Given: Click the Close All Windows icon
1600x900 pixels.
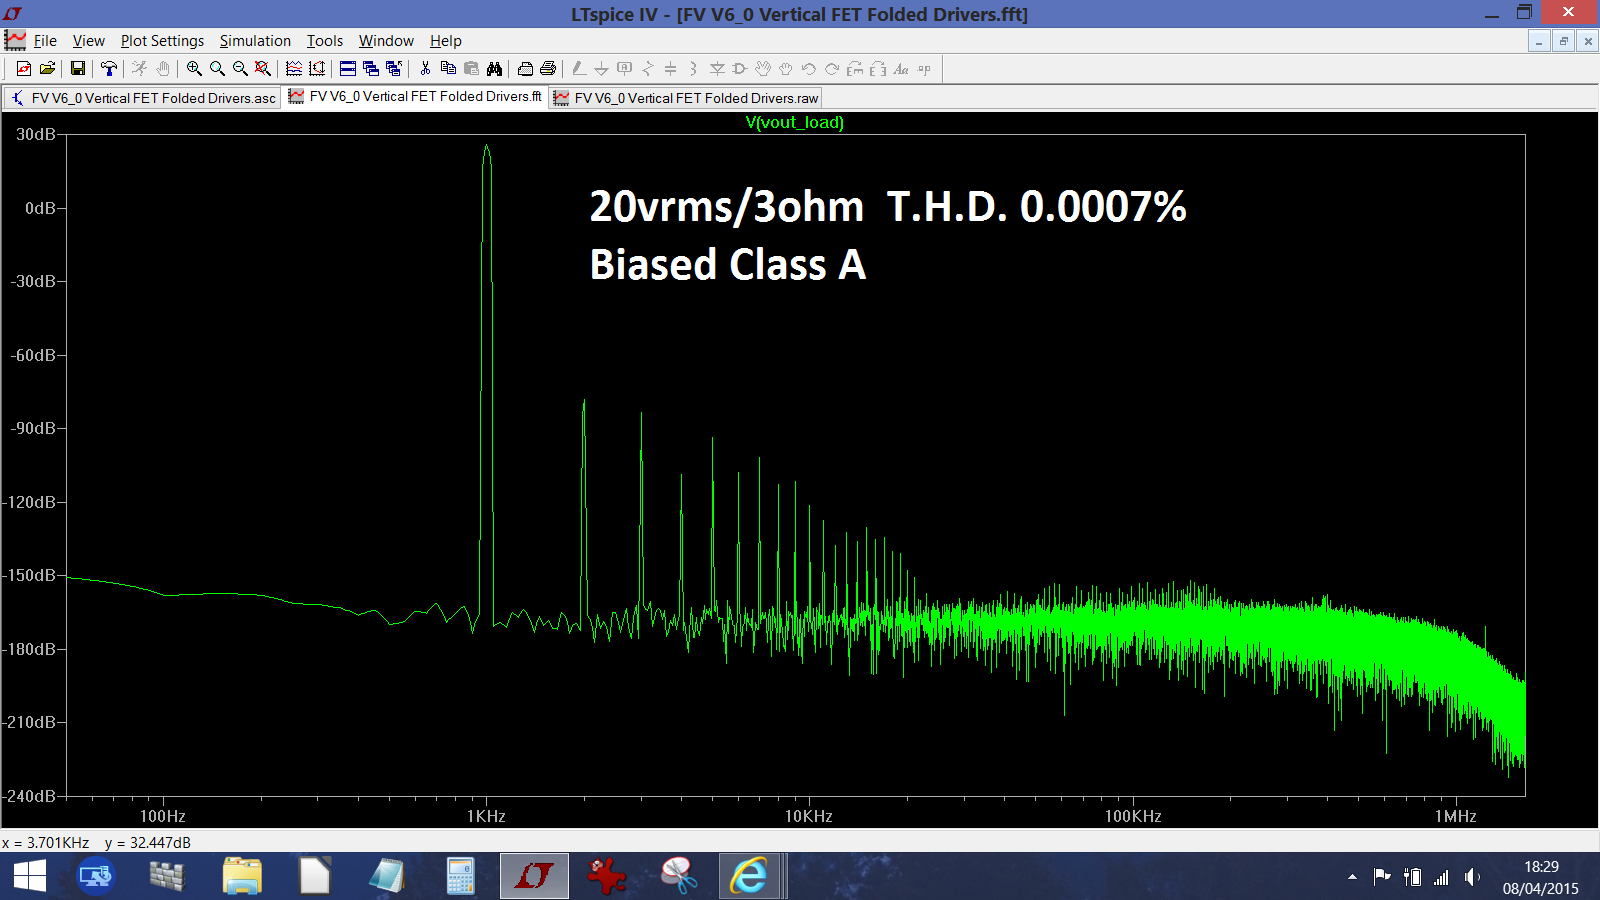Looking at the screenshot, I should tap(394, 68).
